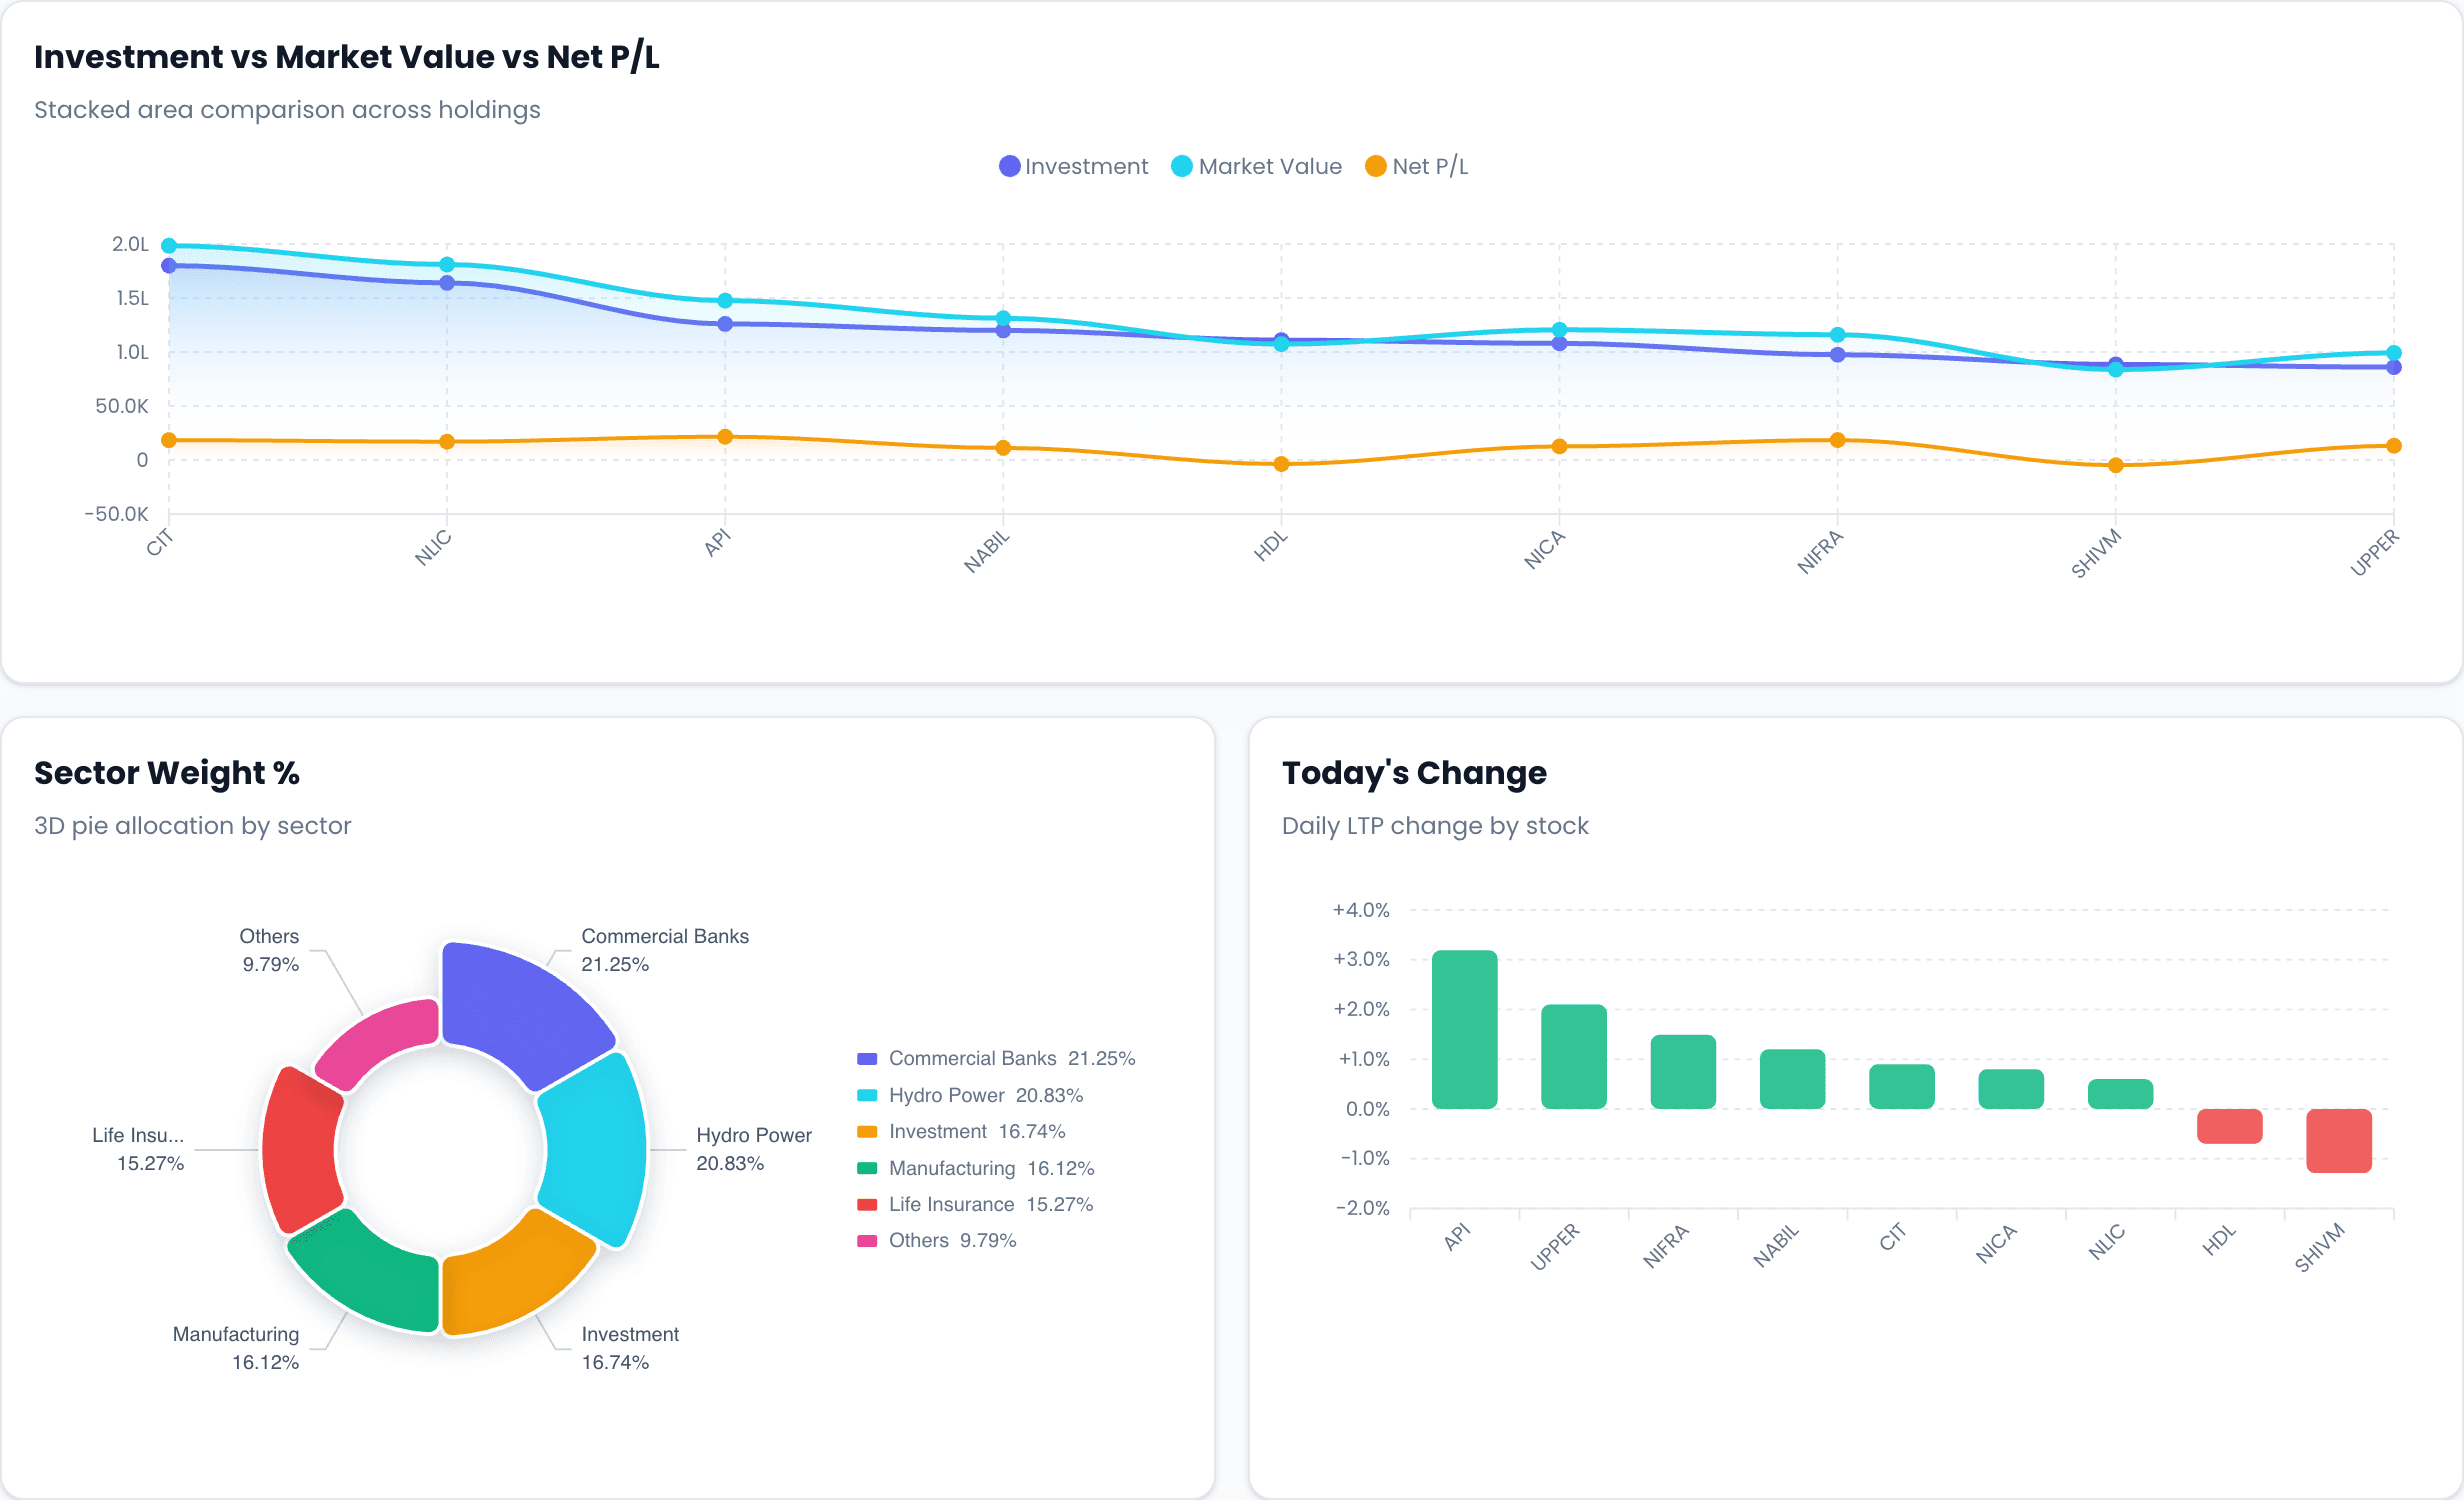Click Others 9.79% legend entry
Screen dimensions: 2464x1500
coord(937,1240)
